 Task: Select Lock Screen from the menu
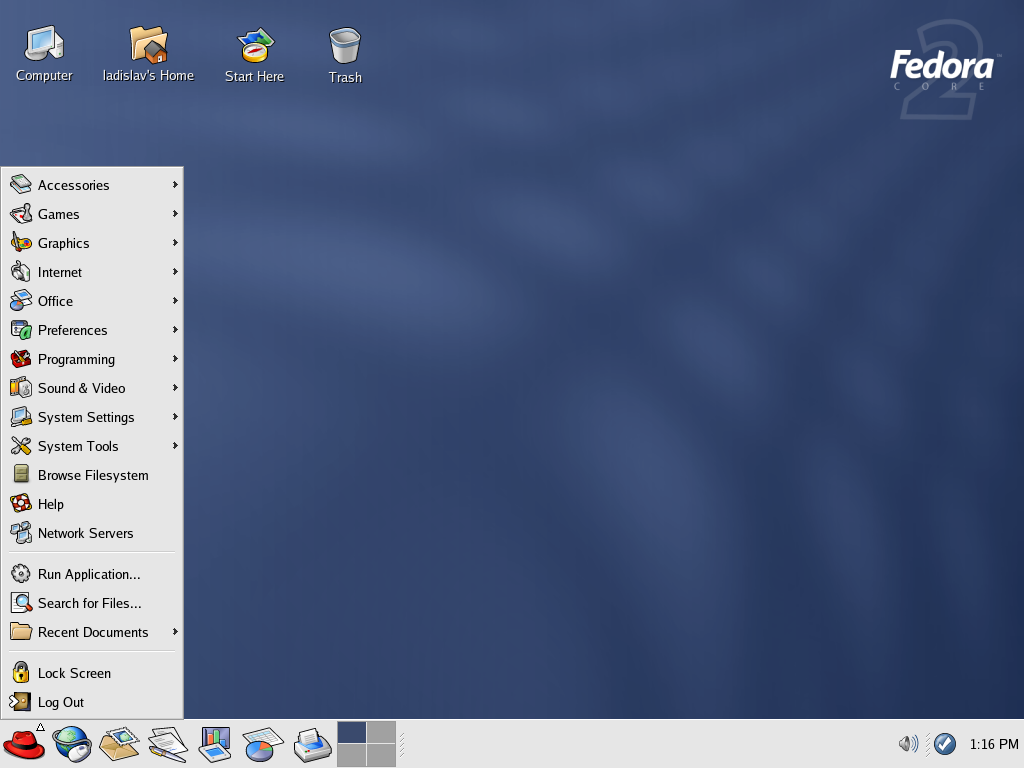point(92,673)
